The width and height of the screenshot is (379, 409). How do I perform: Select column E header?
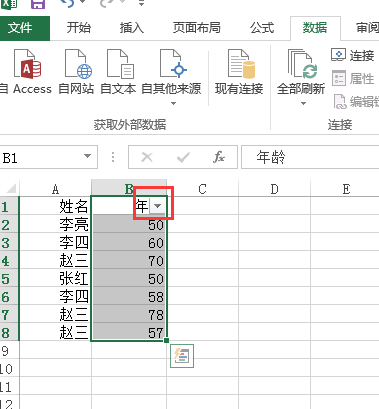click(x=346, y=189)
